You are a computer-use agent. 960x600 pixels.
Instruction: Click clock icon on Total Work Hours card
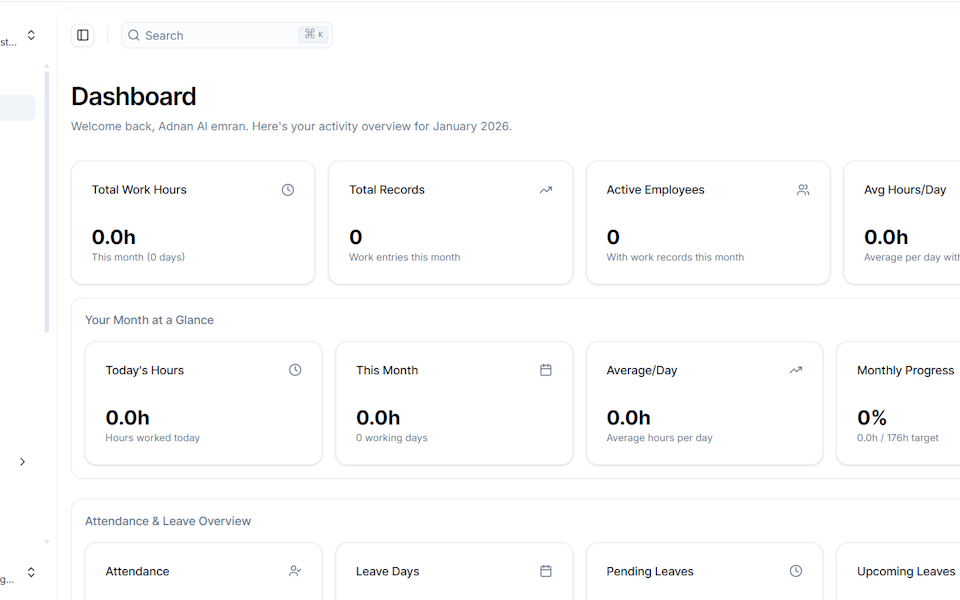[288, 190]
